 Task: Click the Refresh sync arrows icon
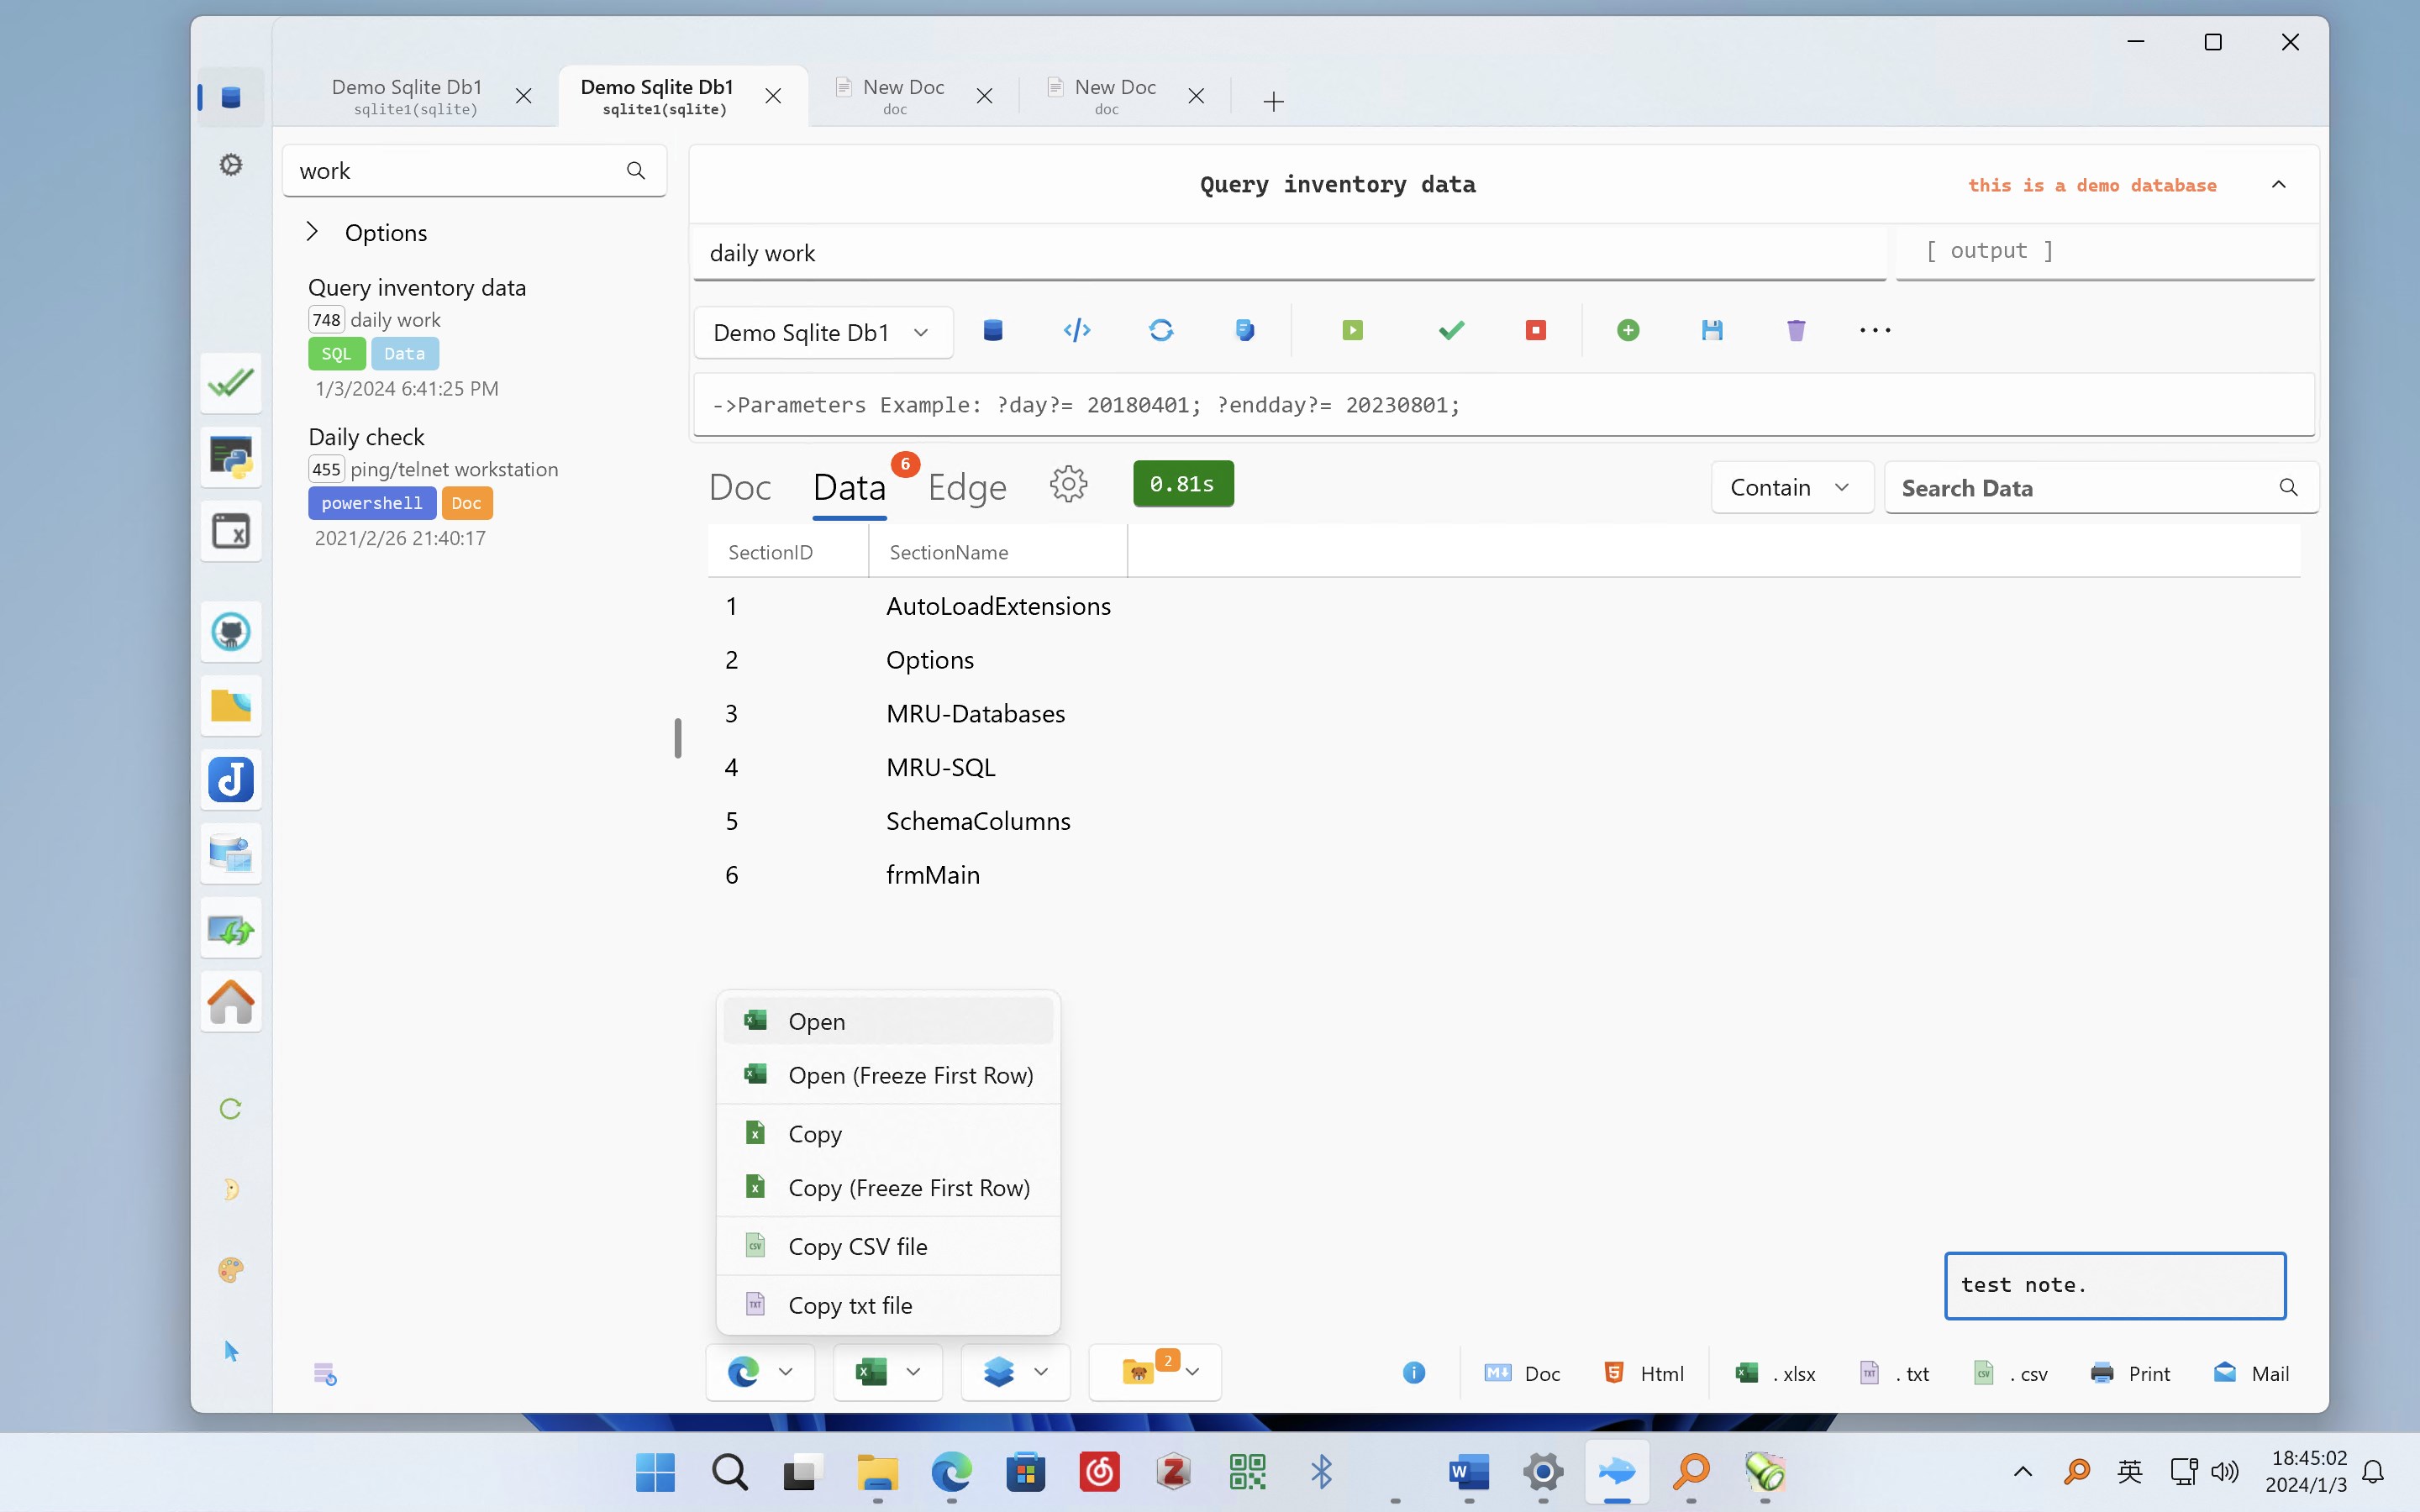(x=1161, y=330)
